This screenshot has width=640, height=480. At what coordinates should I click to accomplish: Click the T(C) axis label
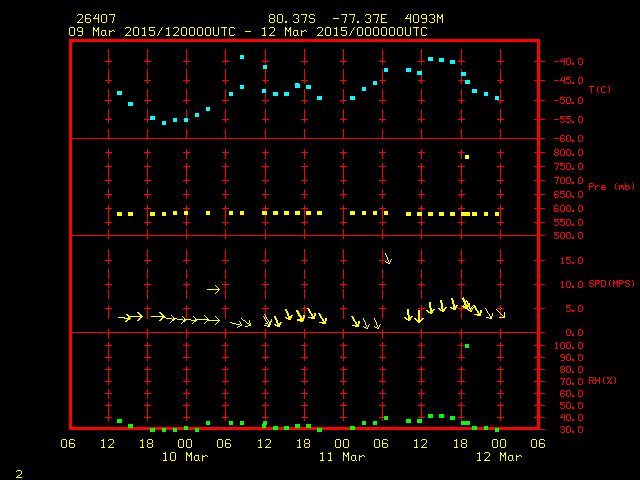(600, 89)
